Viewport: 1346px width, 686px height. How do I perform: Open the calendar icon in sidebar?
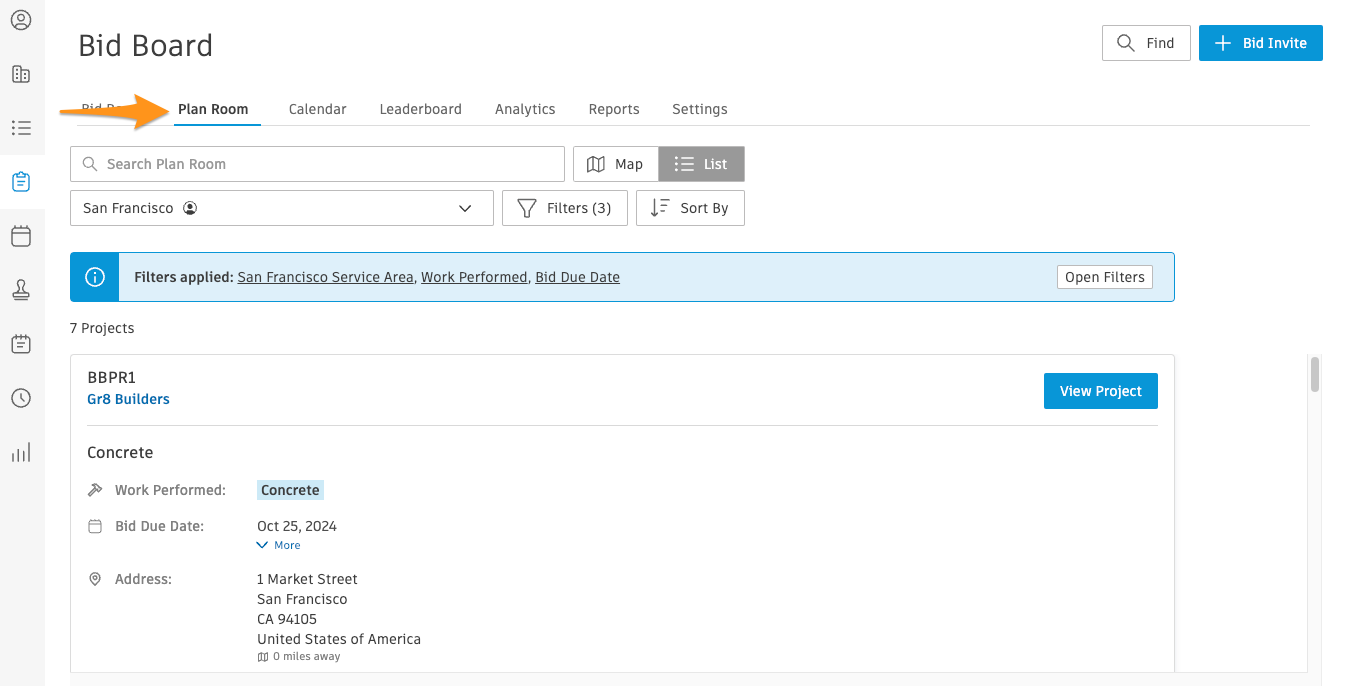point(21,235)
